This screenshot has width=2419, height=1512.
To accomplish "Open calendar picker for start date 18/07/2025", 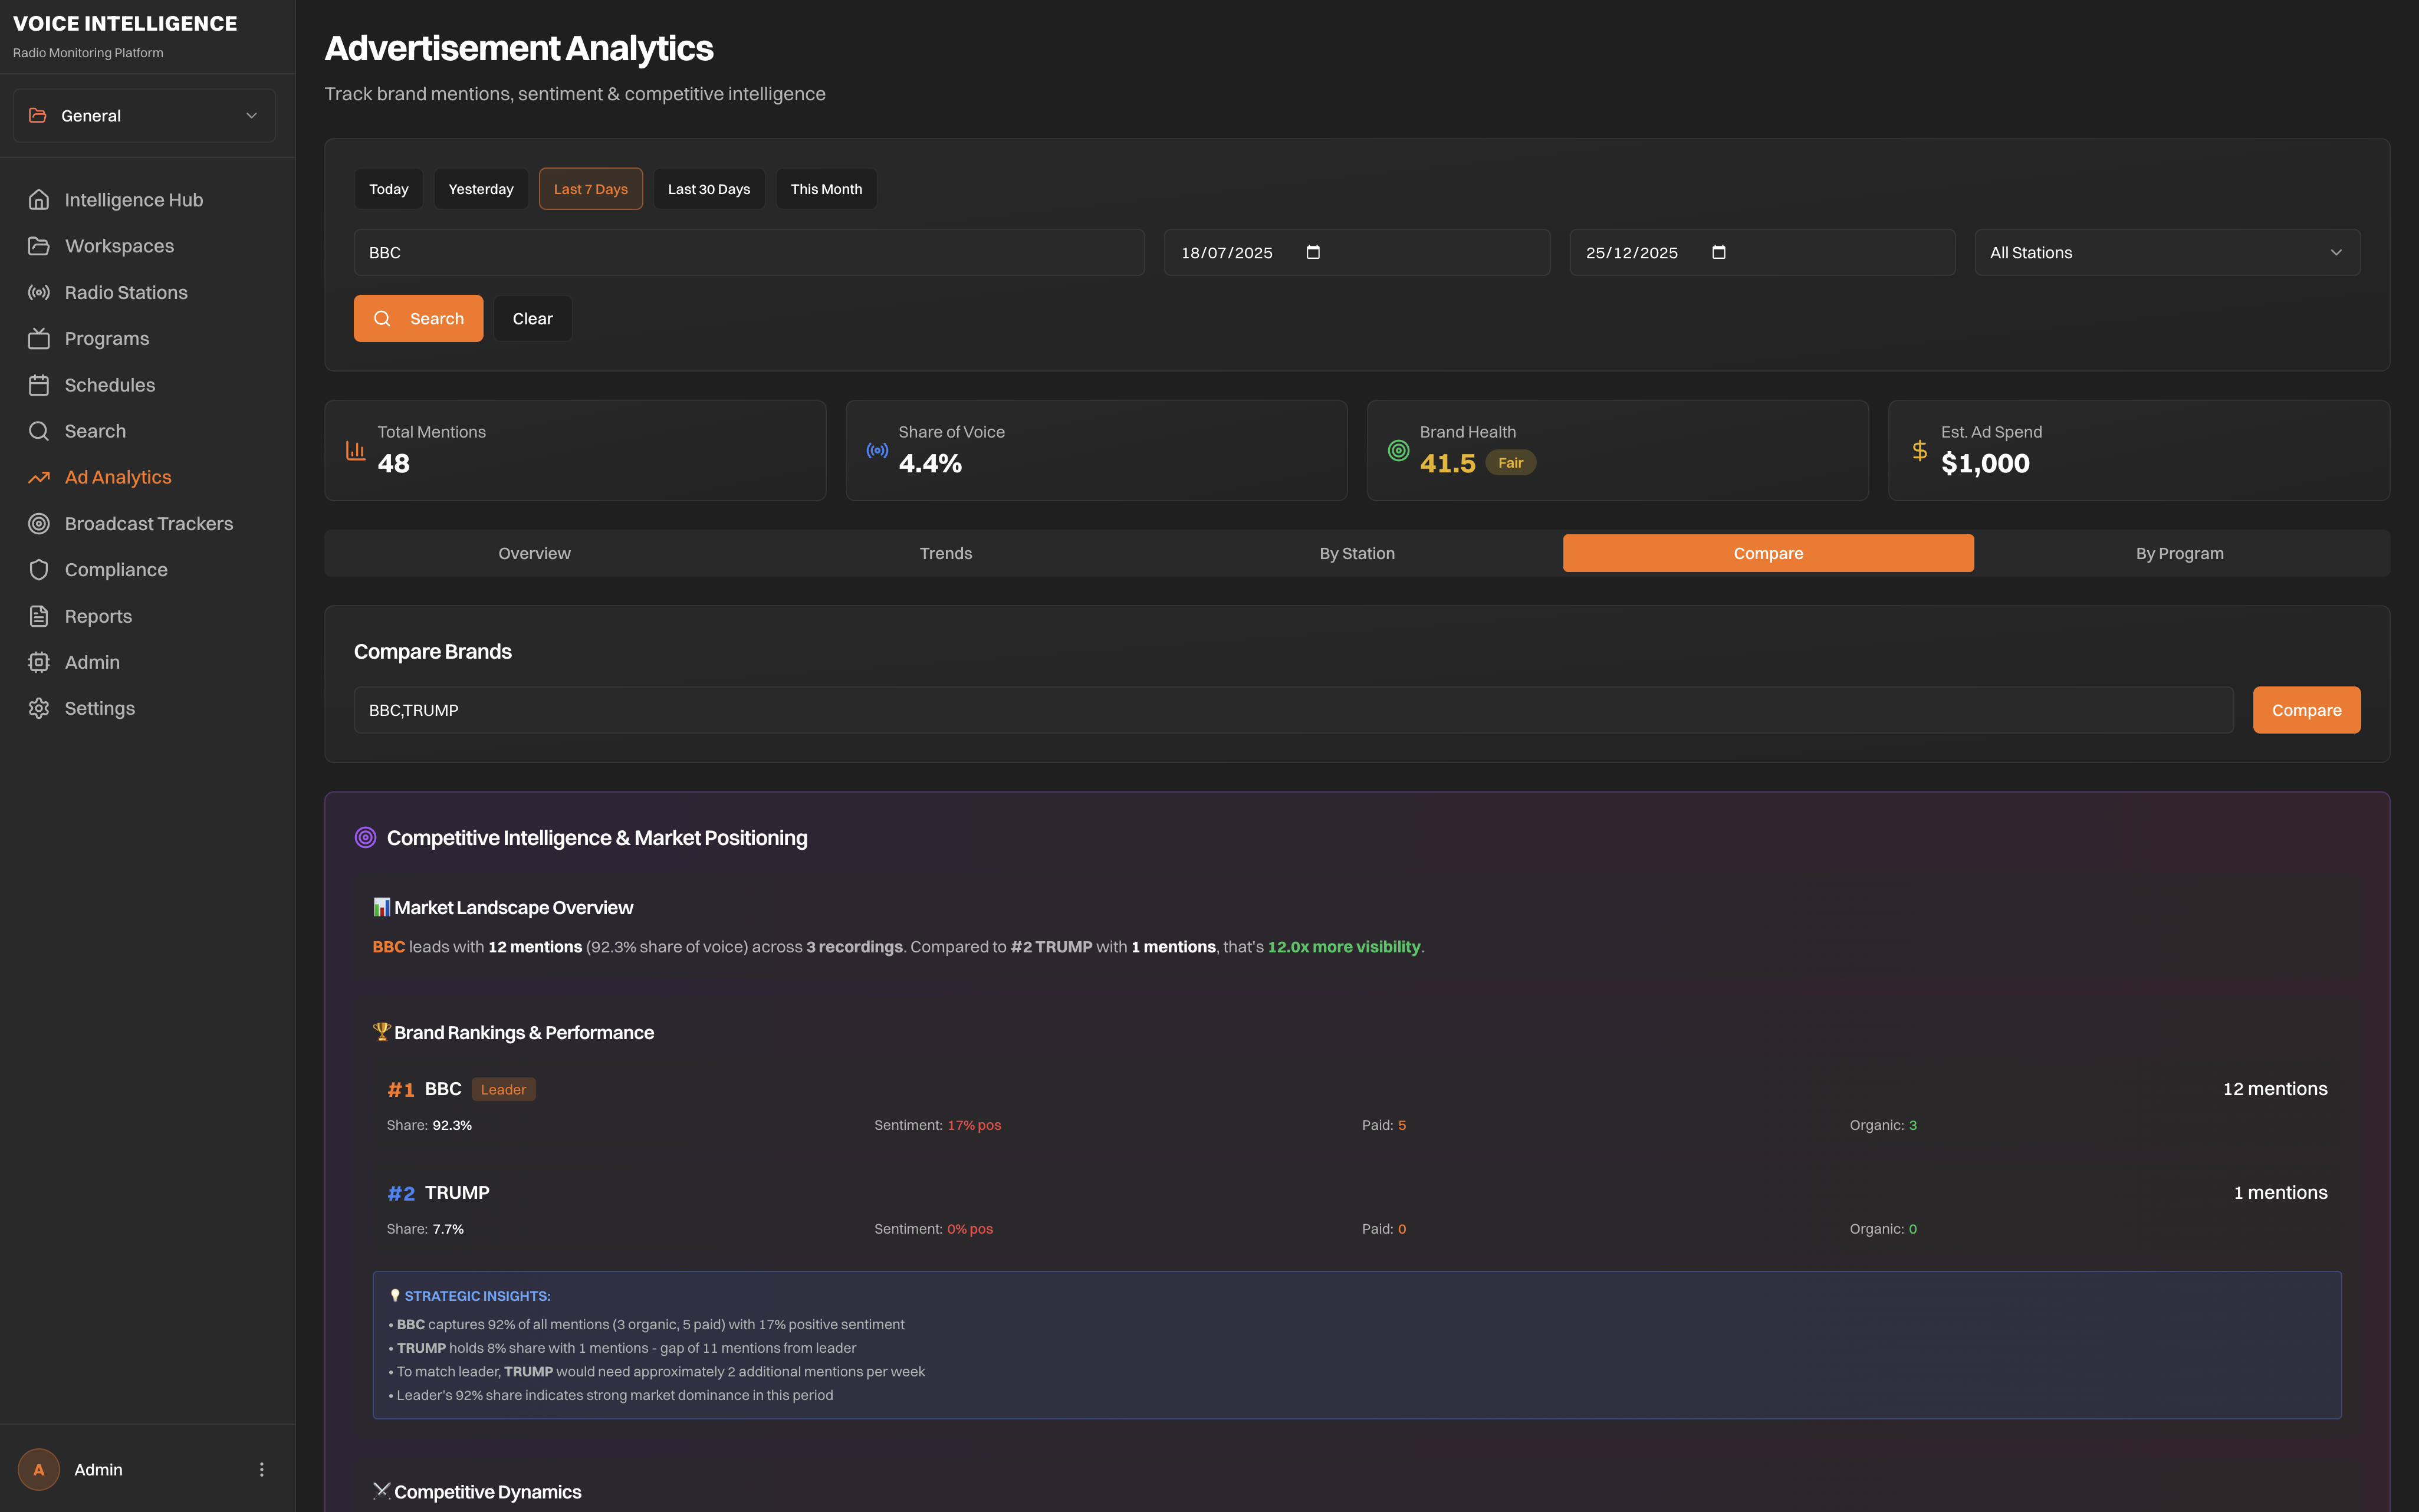I will pos(1313,252).
